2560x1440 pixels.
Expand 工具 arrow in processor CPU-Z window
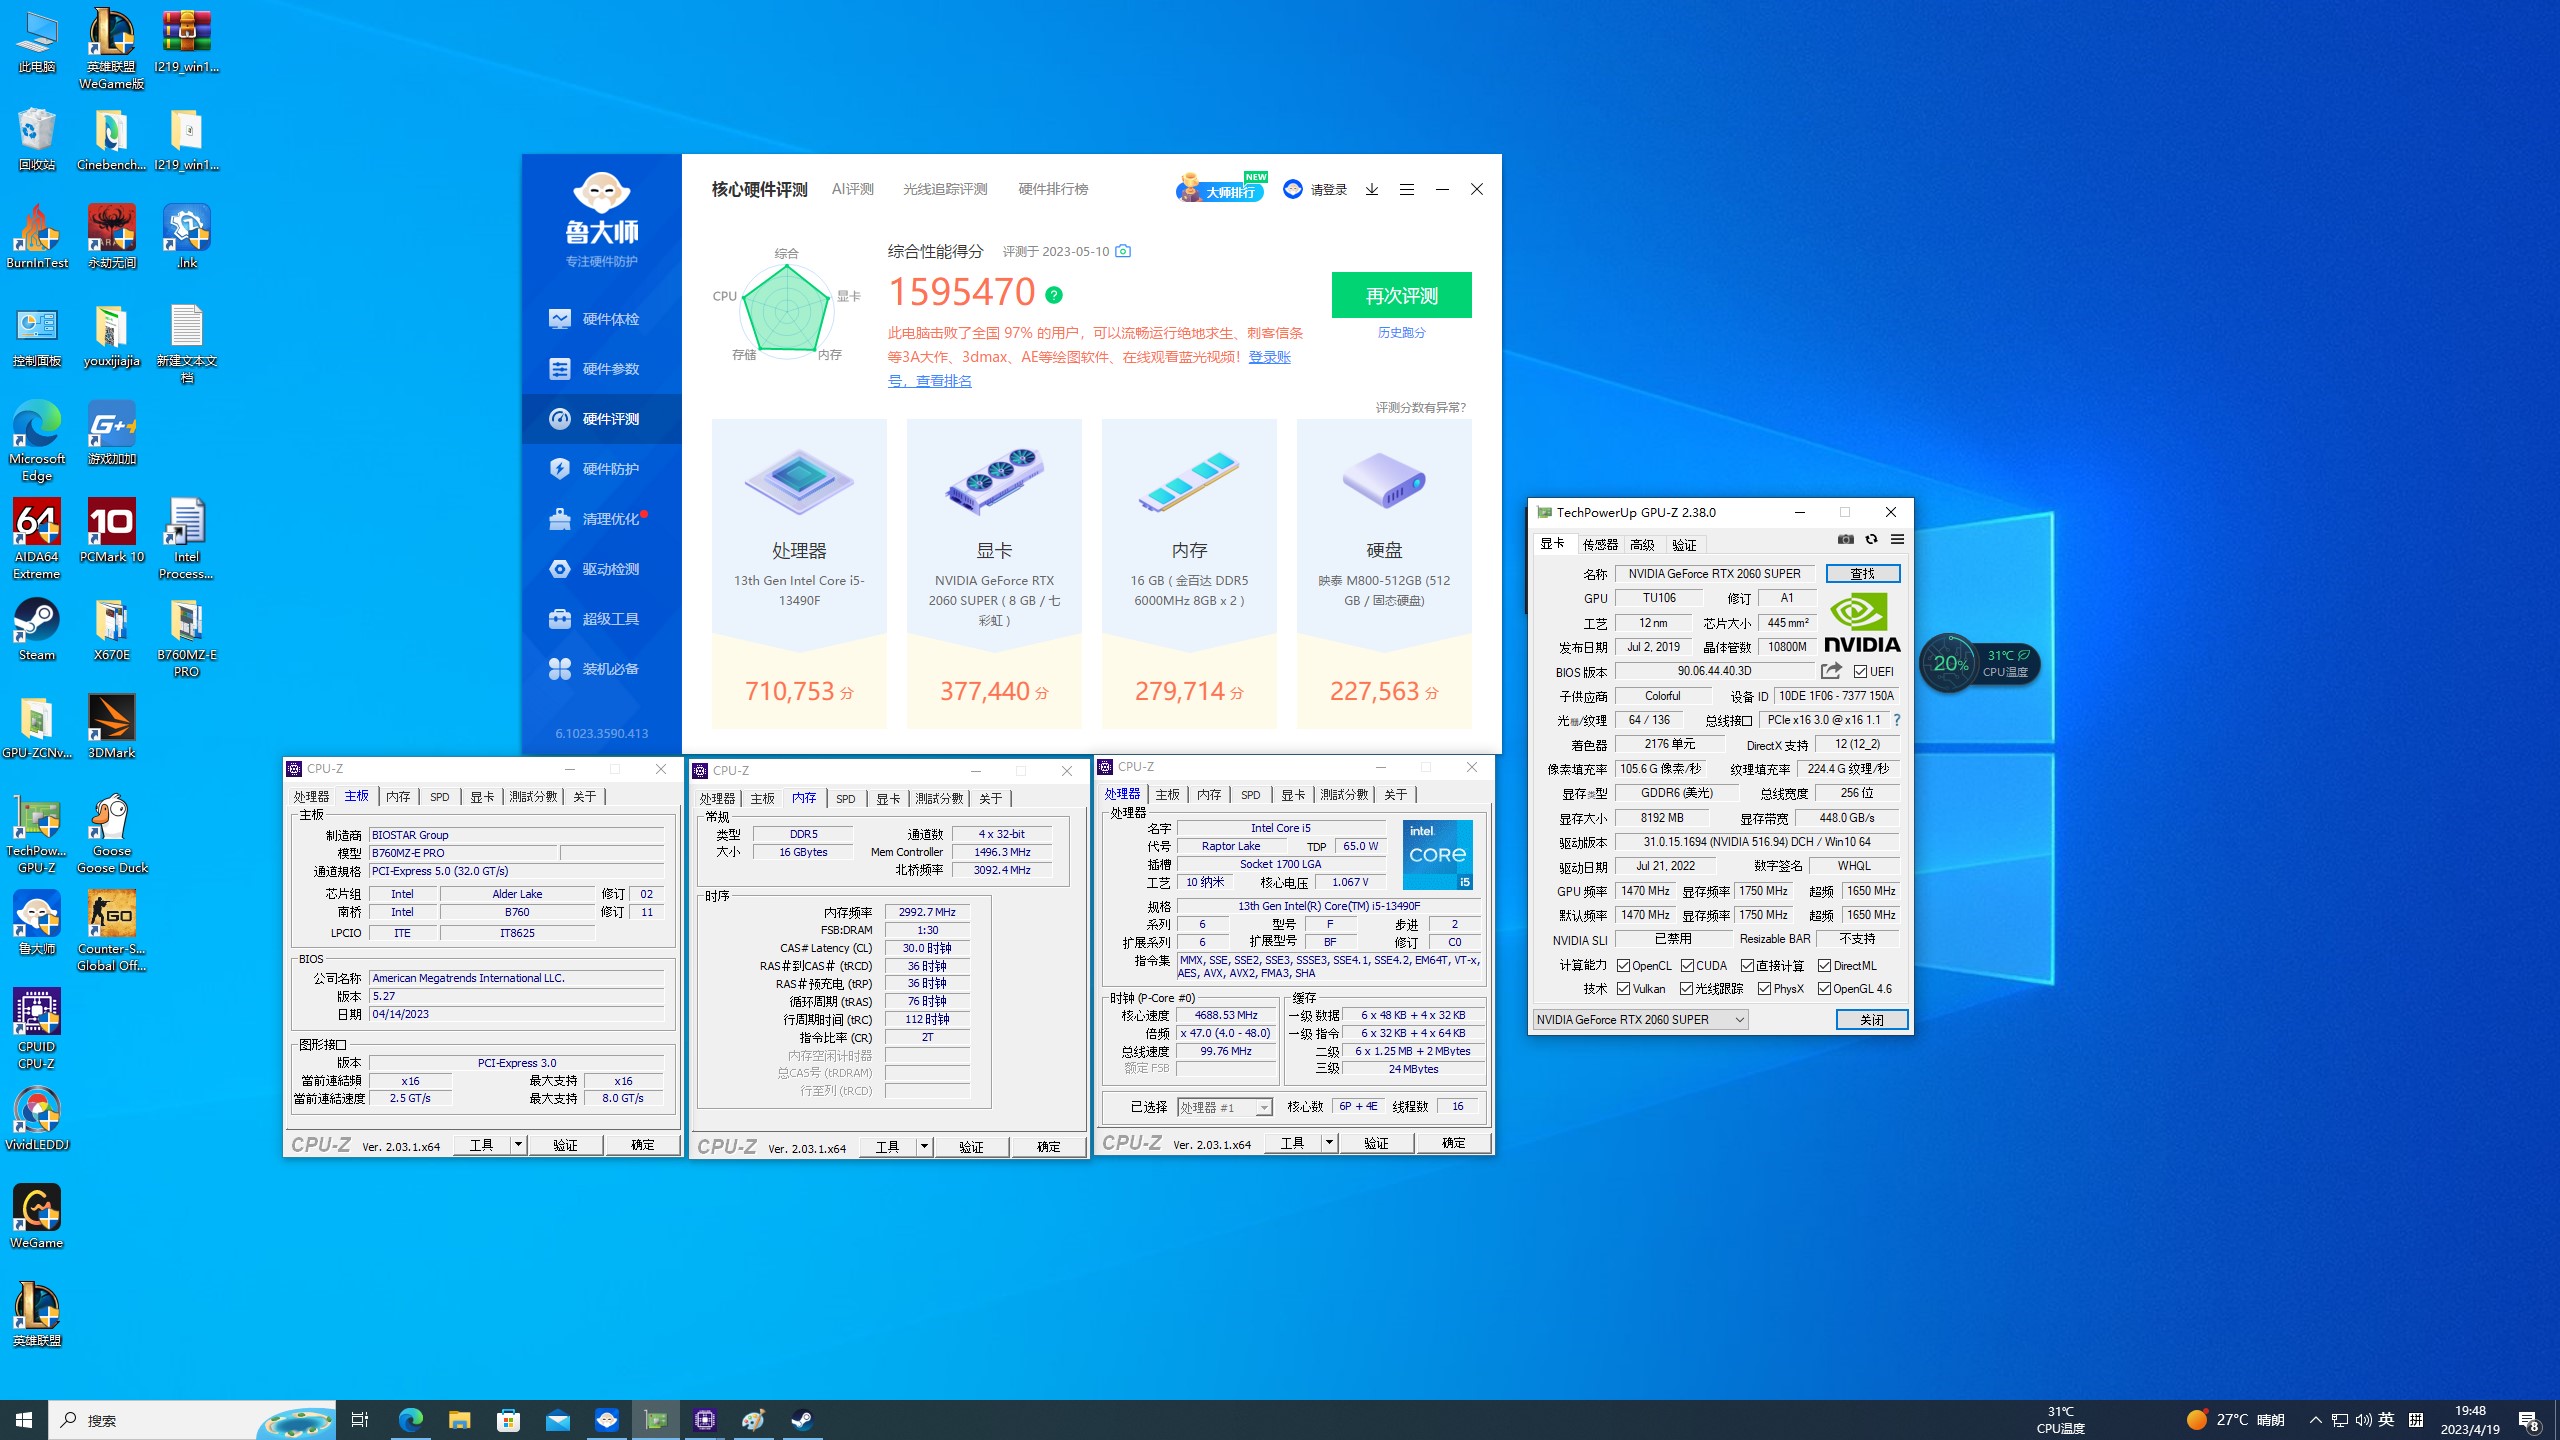click(x=1329, y=1143)
